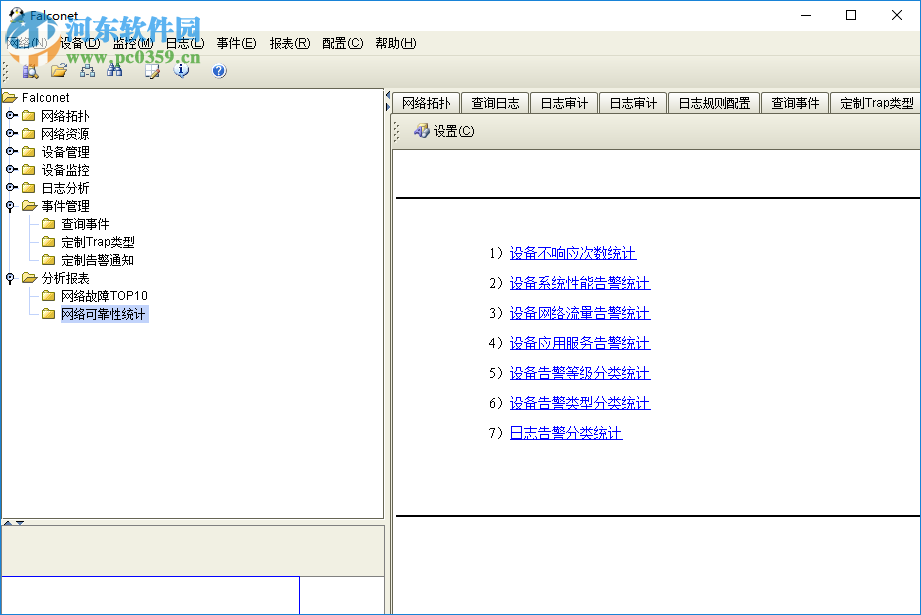Click the report browse toolbar icon
921x615 pixels.
tap(30, 70)
